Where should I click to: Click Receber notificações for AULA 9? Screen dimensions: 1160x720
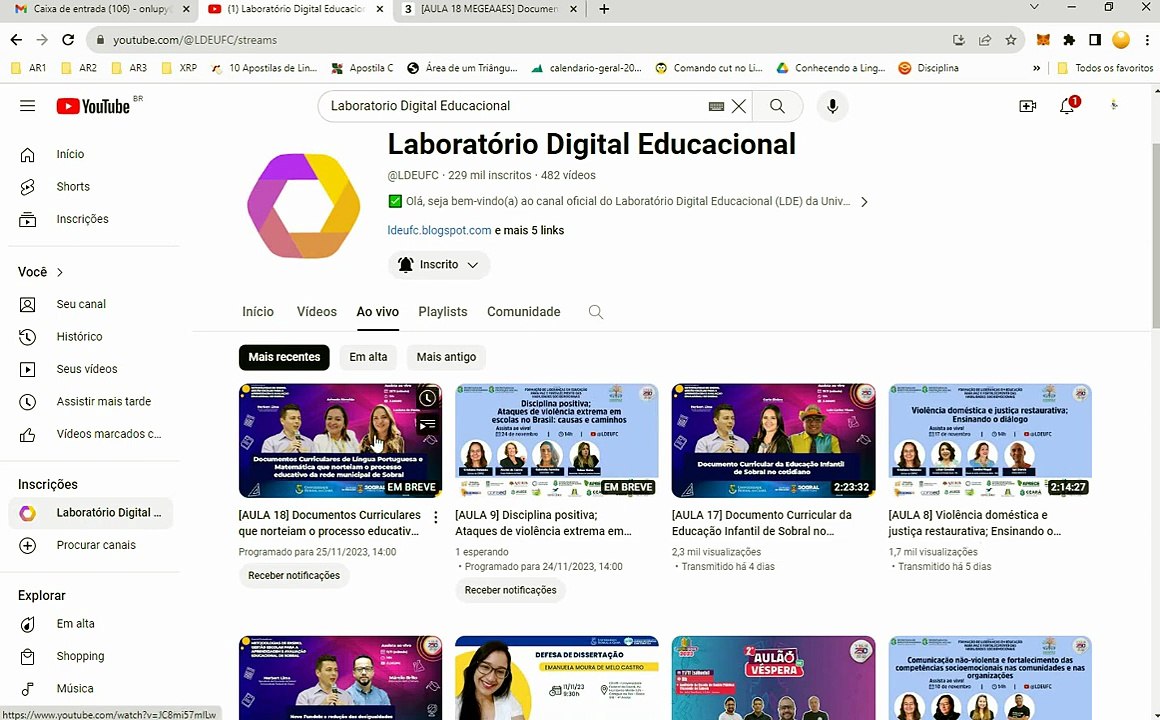point(510,590)
